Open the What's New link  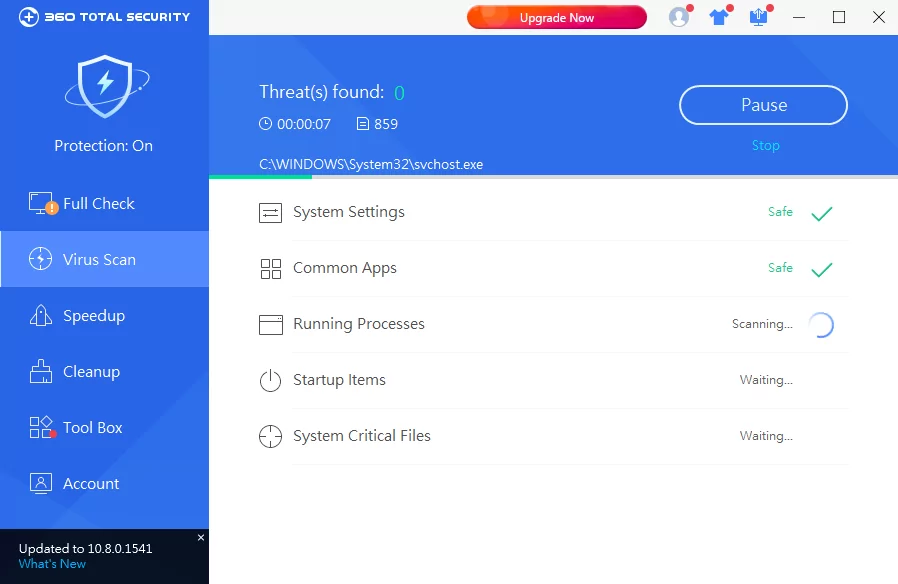pyautogui.click(x=52, y=564)
